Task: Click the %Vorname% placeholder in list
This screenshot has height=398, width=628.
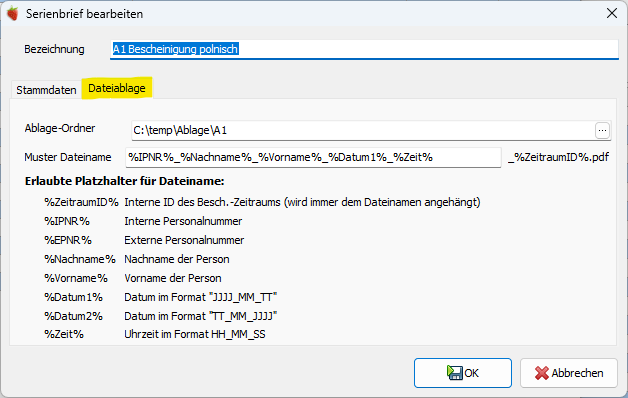Action: click(76, 278)
